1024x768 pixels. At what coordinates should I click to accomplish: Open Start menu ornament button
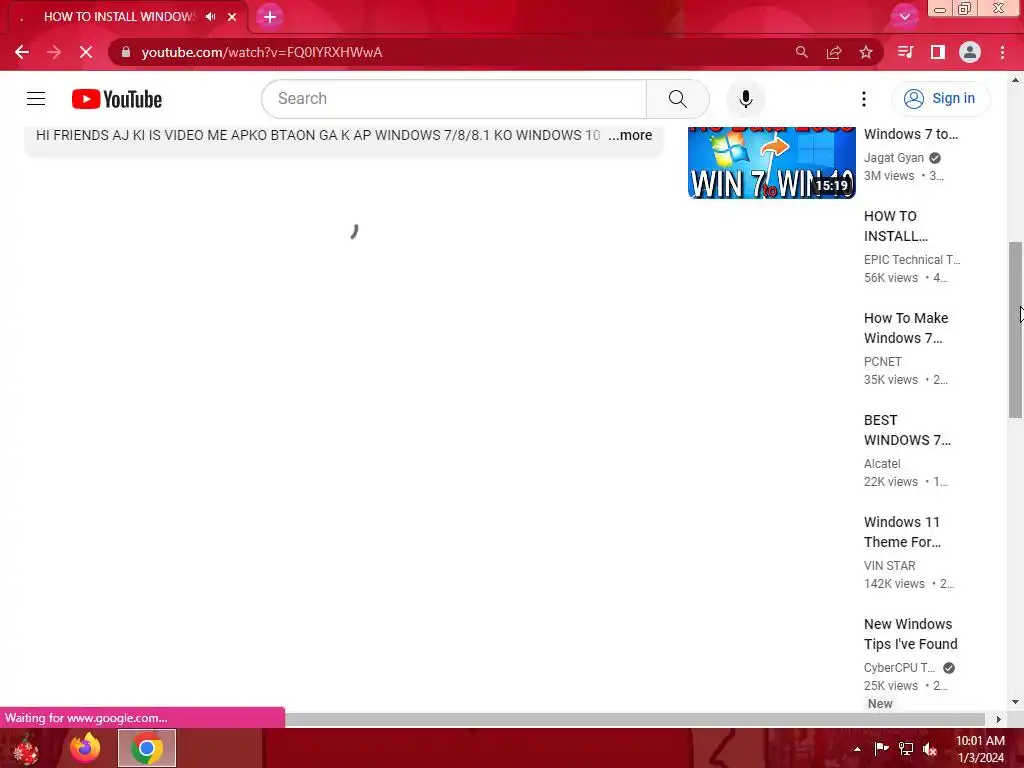pyautogui.click(x=27, y=748)
